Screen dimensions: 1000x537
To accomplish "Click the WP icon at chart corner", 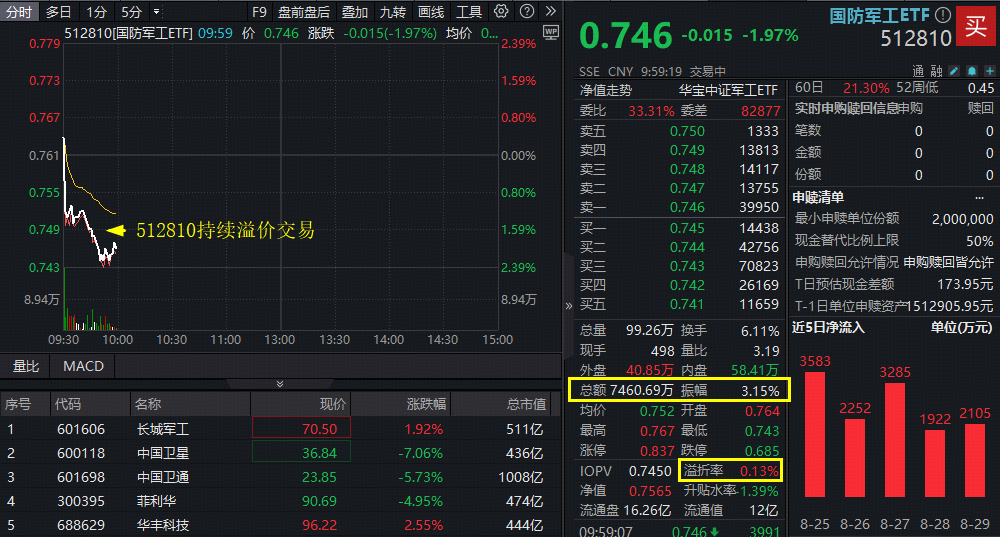I will click(550, 32).
